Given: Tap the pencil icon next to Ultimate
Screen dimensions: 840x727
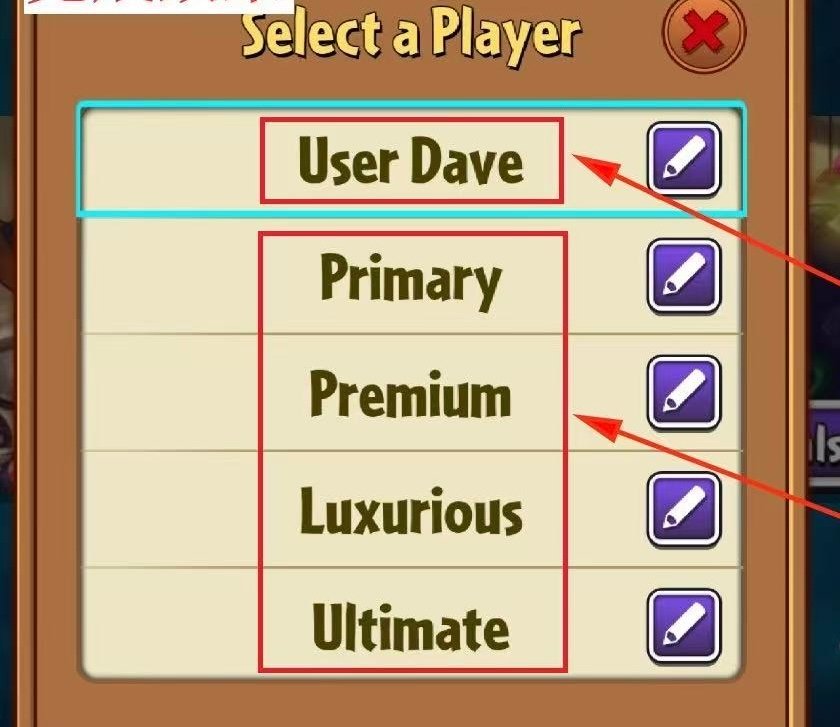Looking at the screenshot, I should 684,626.
